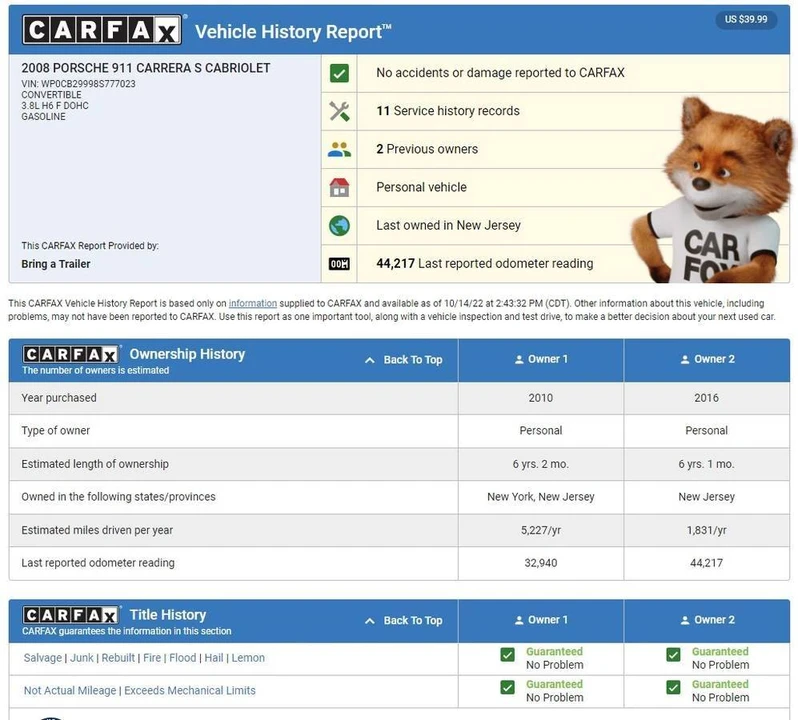Click '6 yrs. 1 mo.' ownership length cell
Image resolution: width=798 pixels, height=720 pixels.
(706, 464)
